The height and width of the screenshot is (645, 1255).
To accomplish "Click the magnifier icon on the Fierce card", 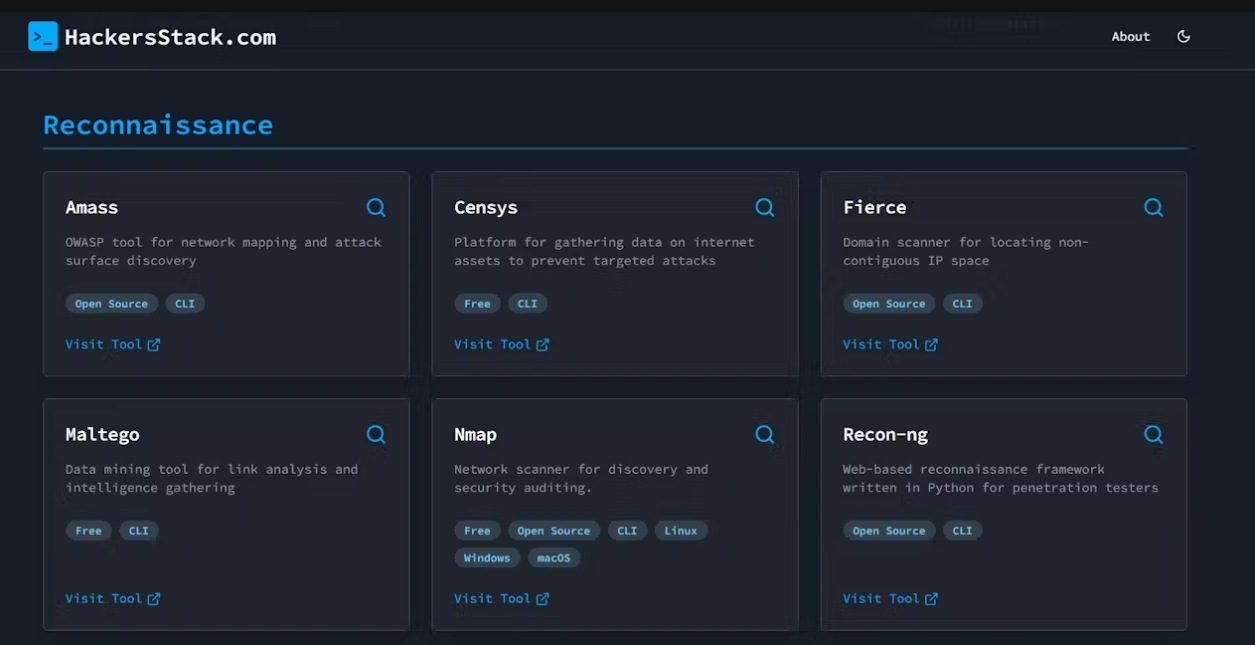I will (1154, 207).
